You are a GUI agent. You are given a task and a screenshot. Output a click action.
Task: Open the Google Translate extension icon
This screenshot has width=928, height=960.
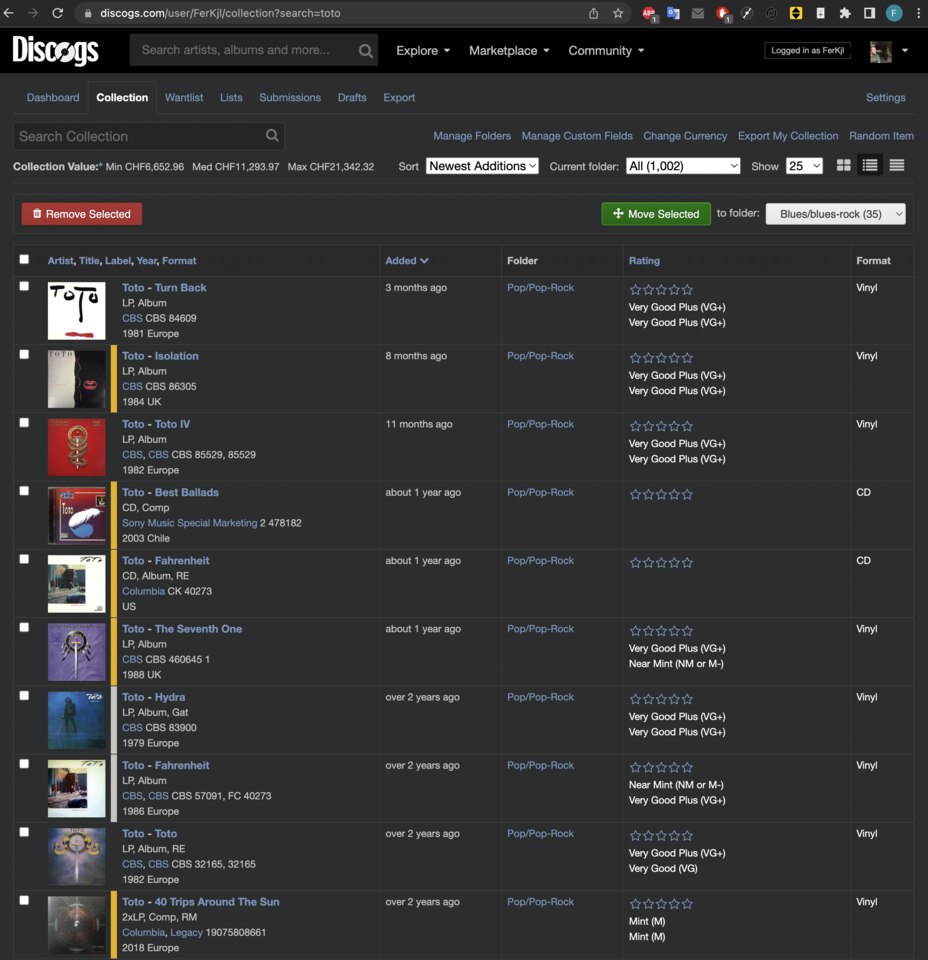673,13
